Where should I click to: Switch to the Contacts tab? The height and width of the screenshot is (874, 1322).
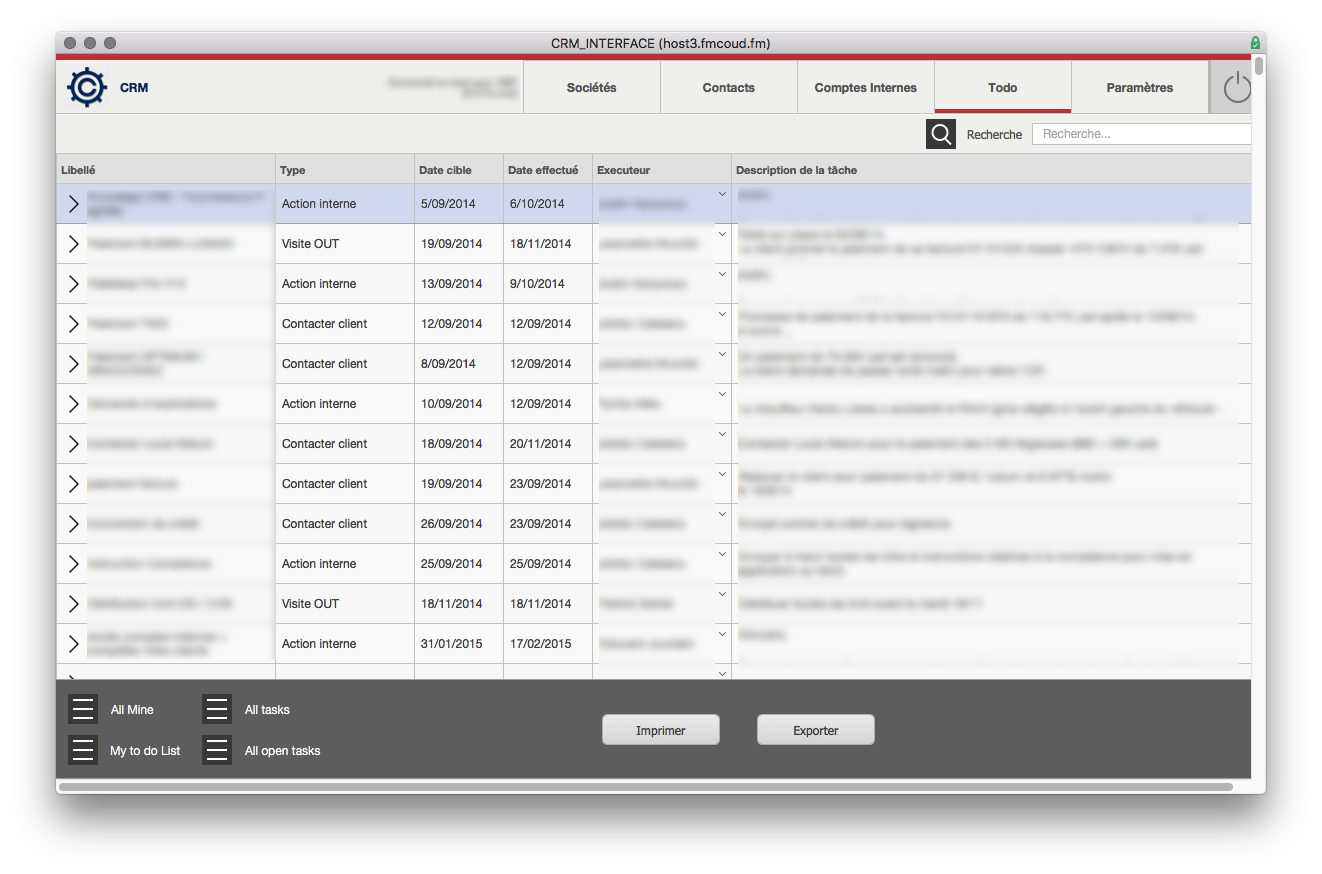[x=729, y=87]
